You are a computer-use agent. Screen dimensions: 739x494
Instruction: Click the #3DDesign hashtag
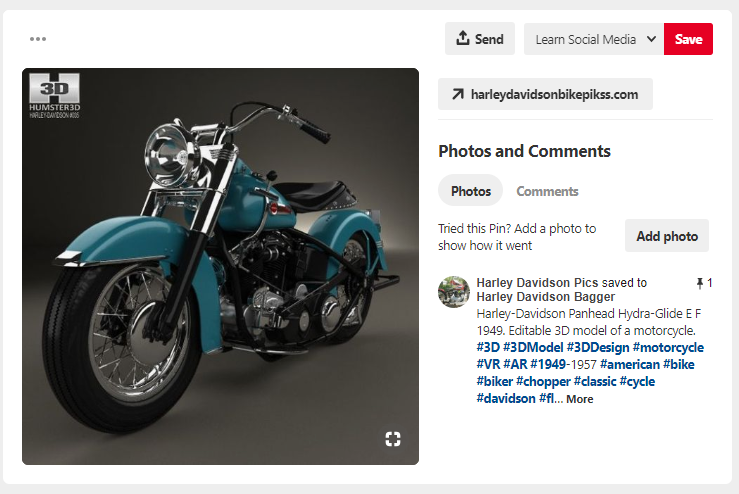(598, 347)
